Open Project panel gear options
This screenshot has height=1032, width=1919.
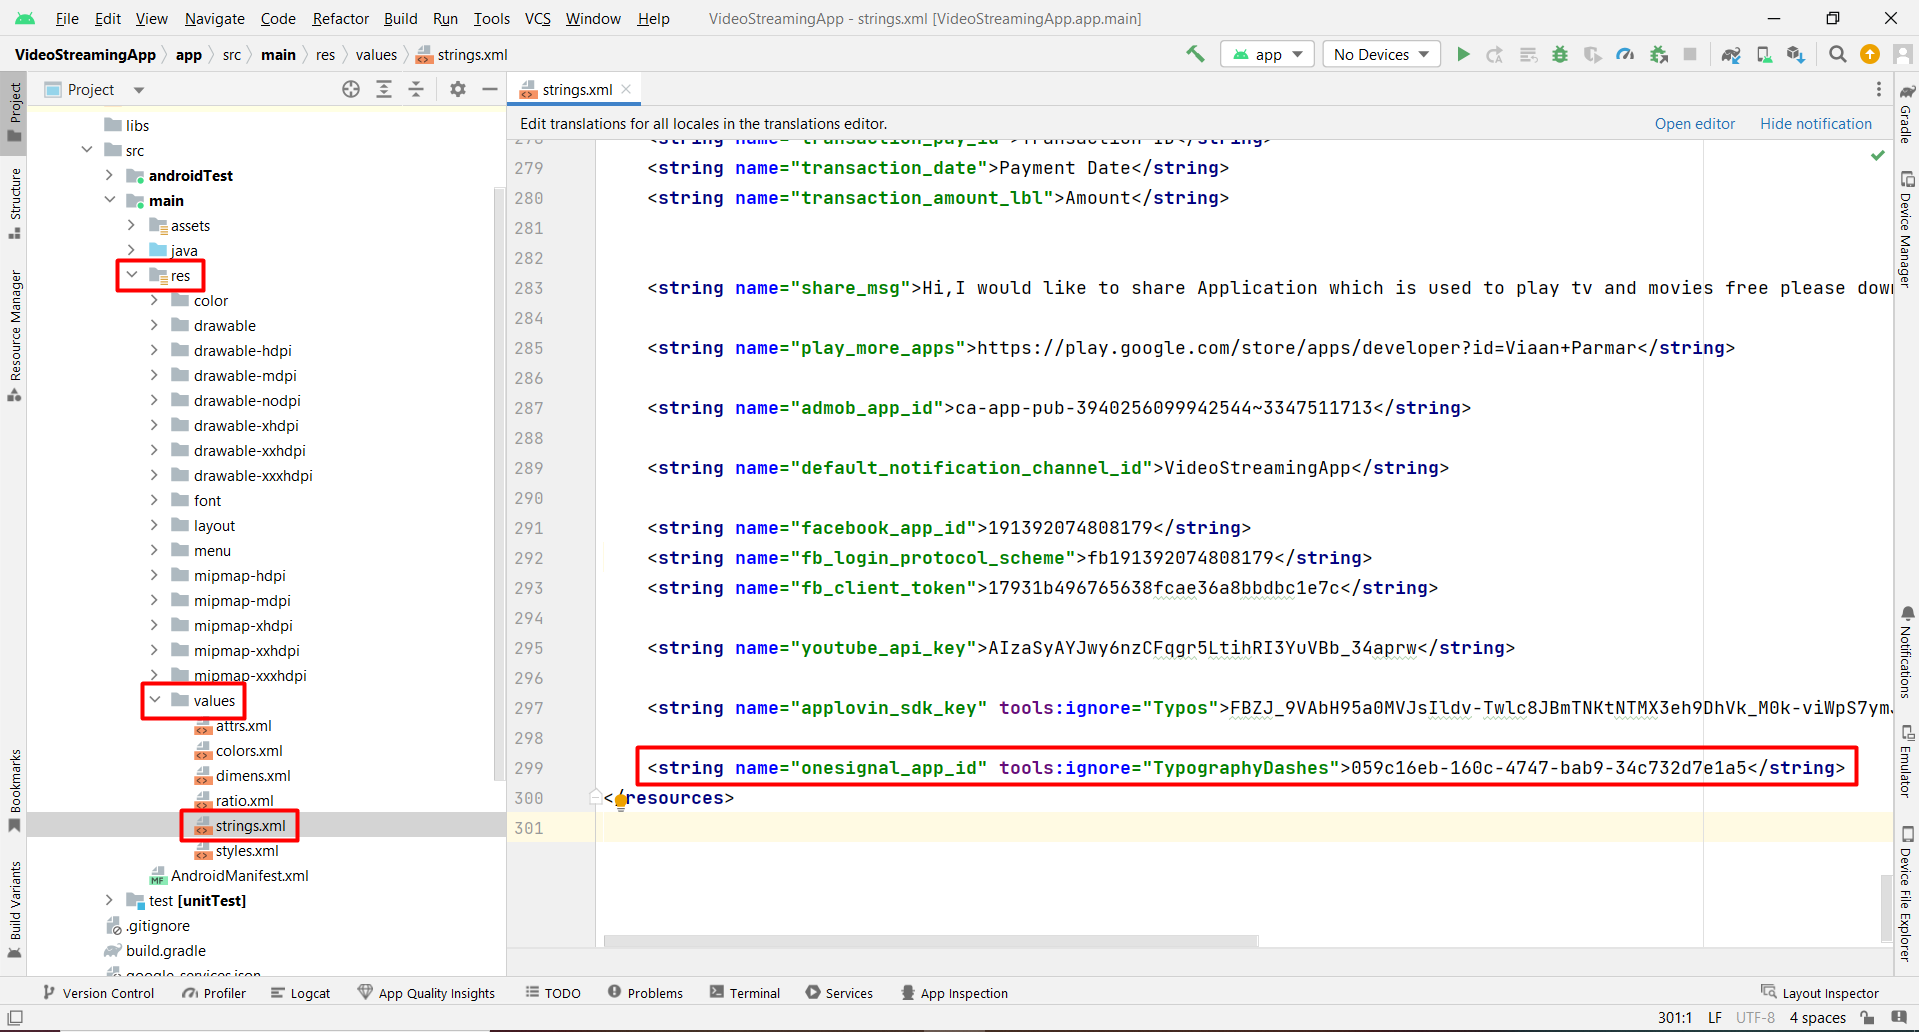click(458, 89)
